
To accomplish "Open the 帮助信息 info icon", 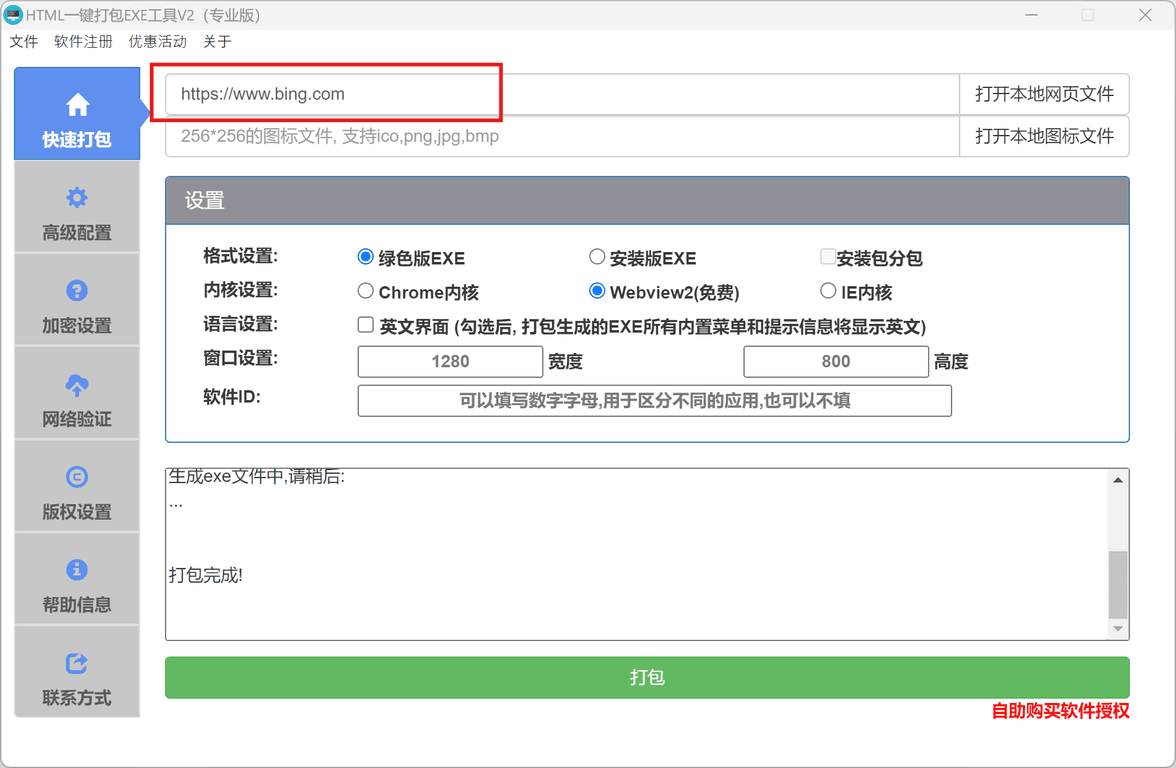I will tap(77, 570).
